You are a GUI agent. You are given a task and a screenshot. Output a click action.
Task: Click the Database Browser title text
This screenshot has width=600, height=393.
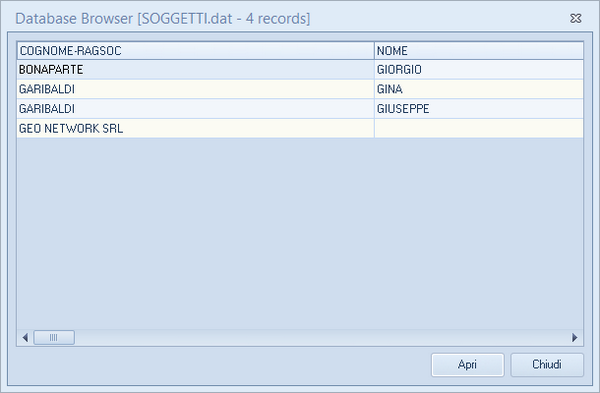coord(163,18)
